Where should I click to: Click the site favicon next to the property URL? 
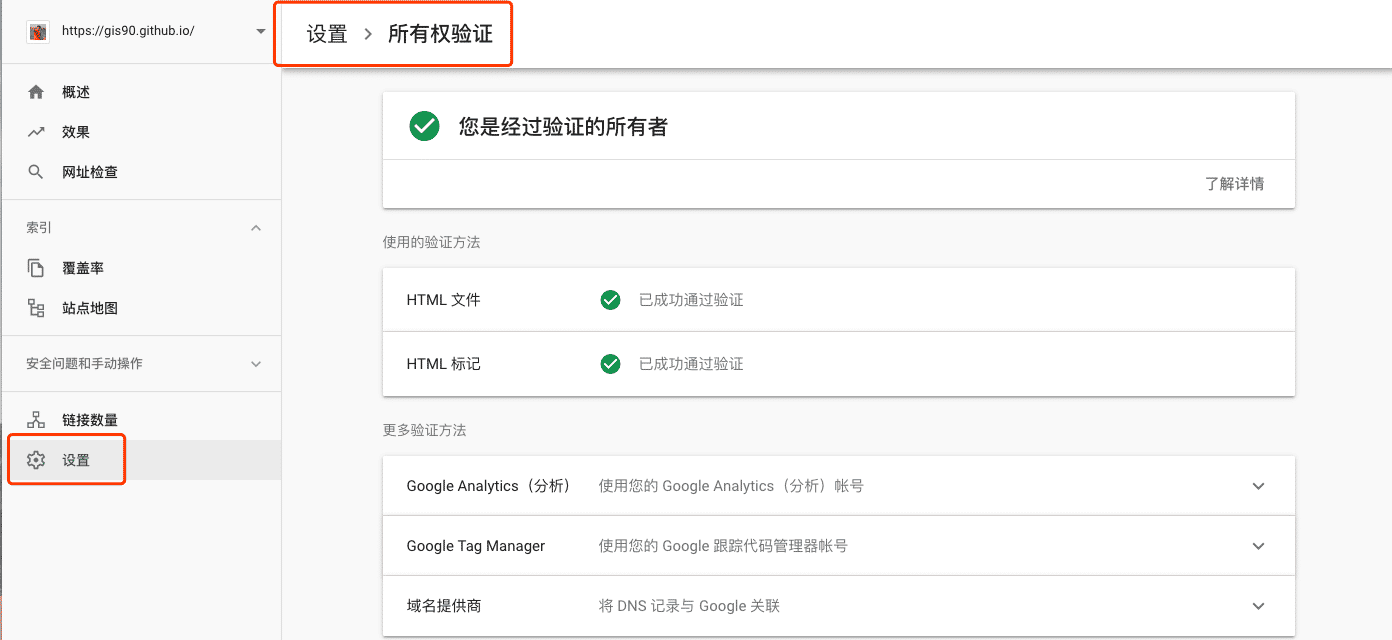point(37,31)
